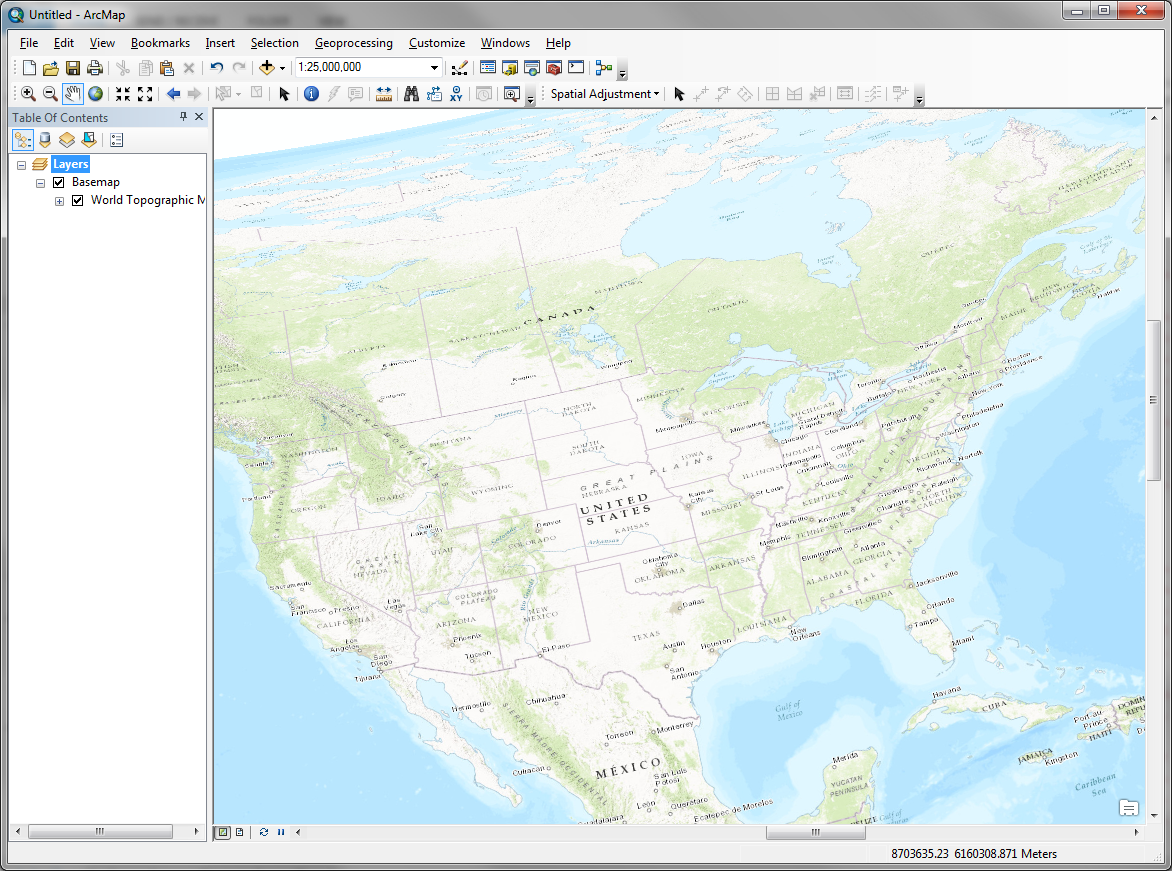Switch to Data View button
Image resolution: width=1172 pixels, height=871 pixels.
[x=223, y=832]
